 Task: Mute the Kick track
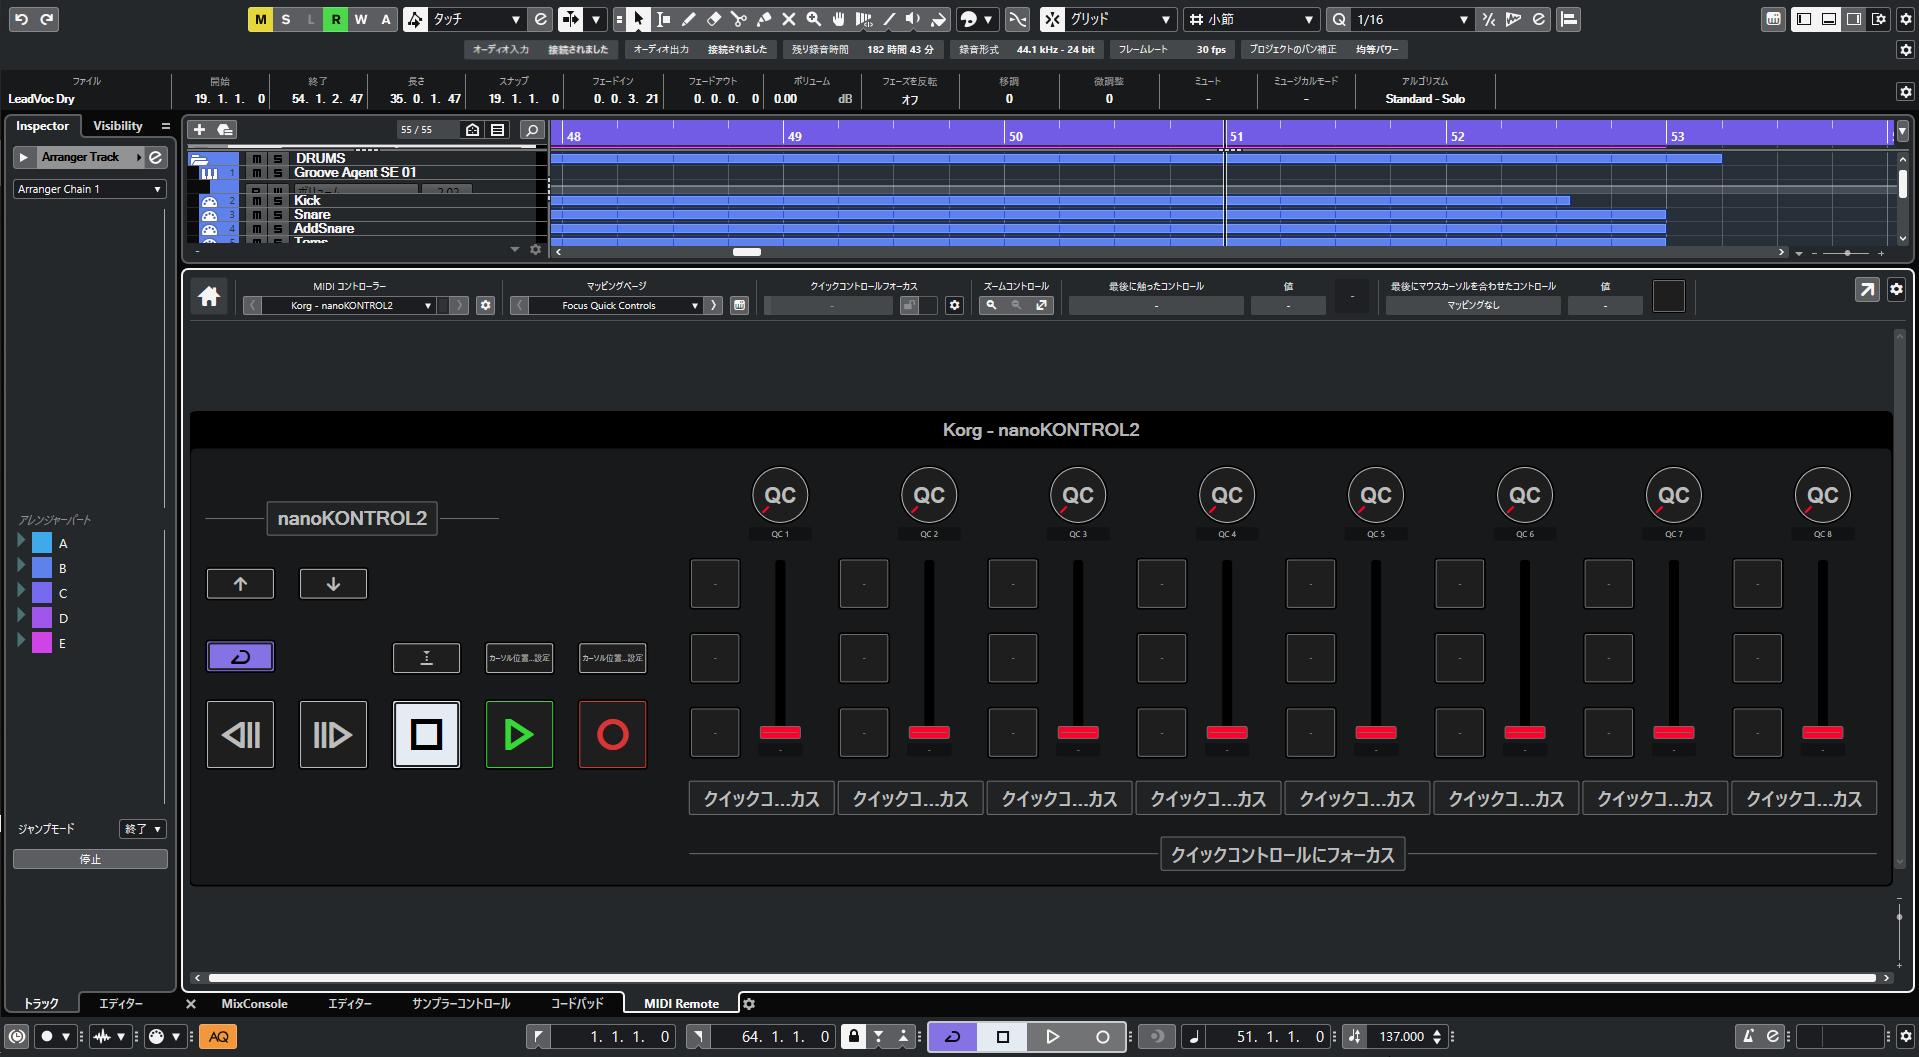pyautogui.click(x=257, y=201)
